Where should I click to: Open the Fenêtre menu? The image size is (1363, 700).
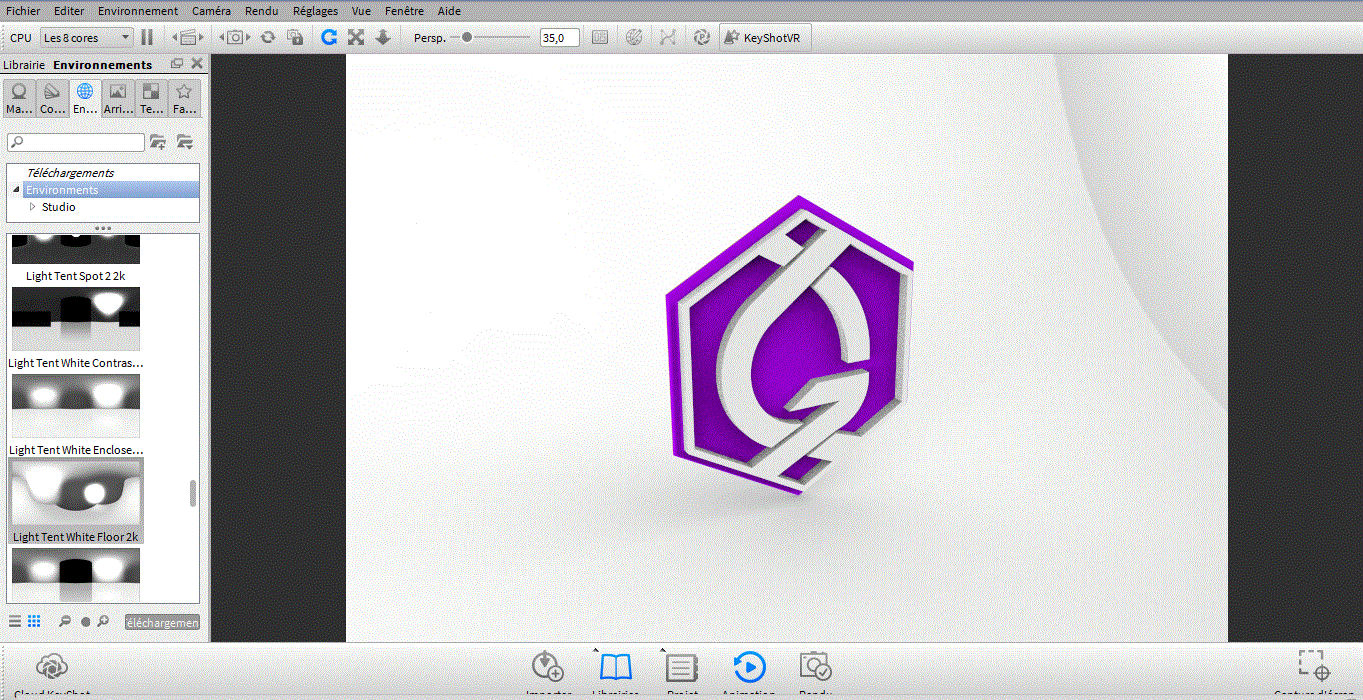[x=404, y=11]
